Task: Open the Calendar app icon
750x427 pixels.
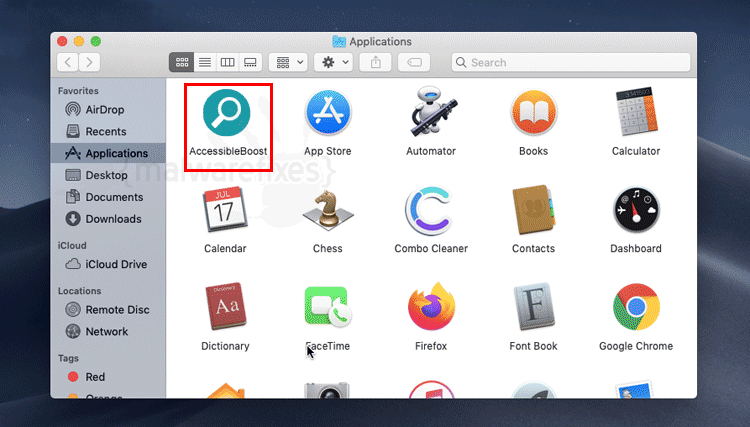Action: pyautogui.click(x=225, y=209)
